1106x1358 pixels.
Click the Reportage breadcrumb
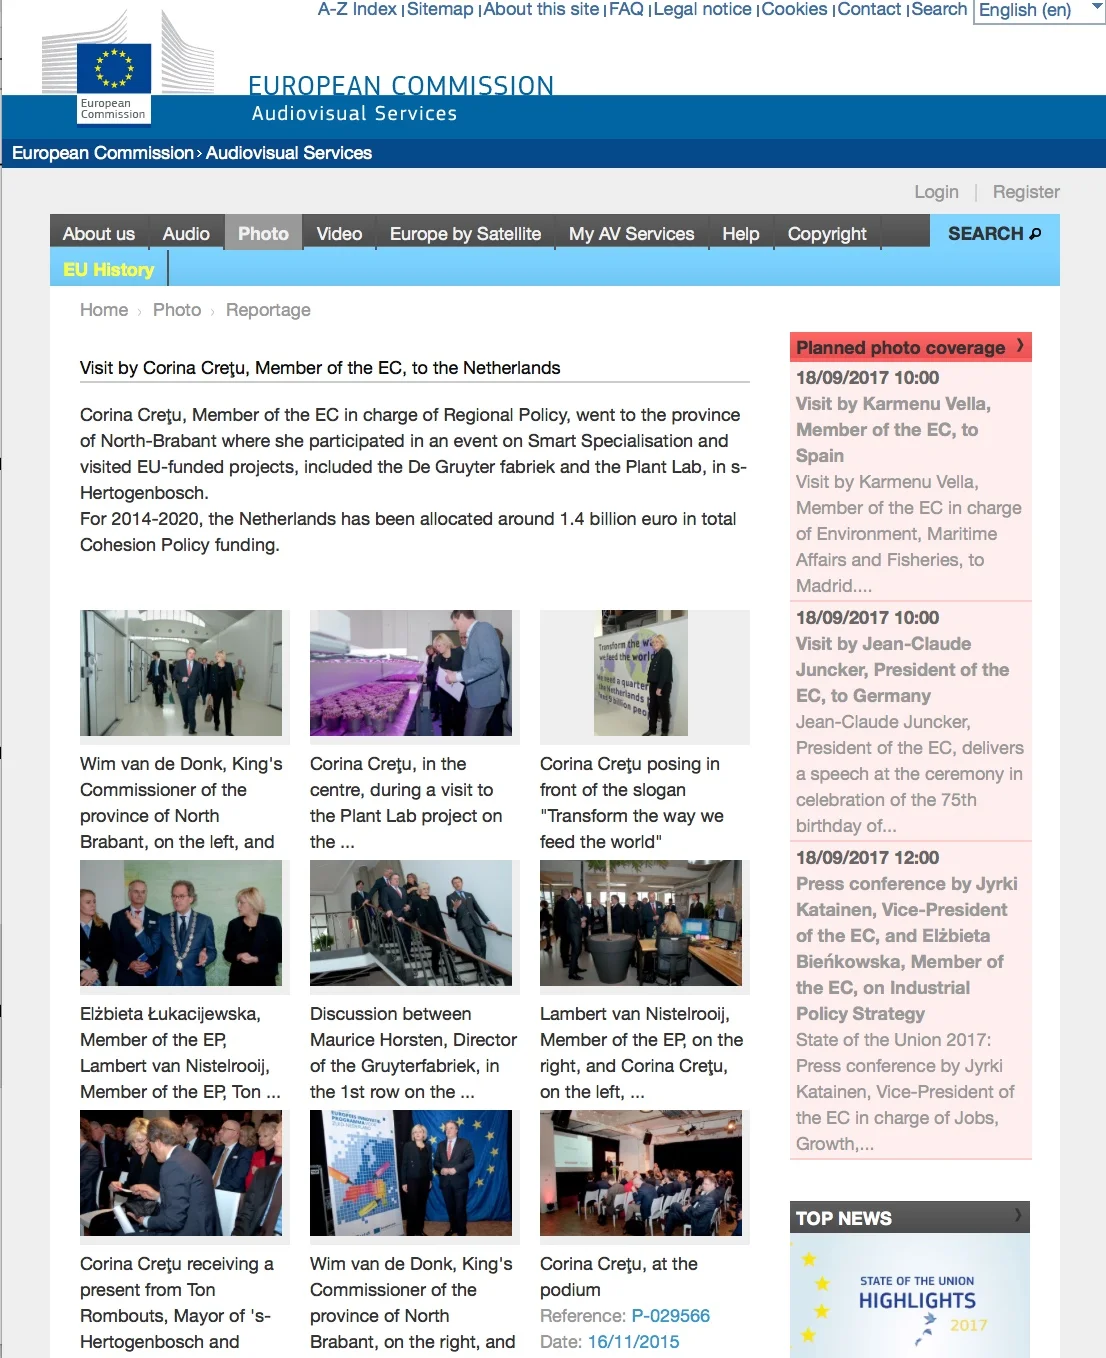coord(268,310)
